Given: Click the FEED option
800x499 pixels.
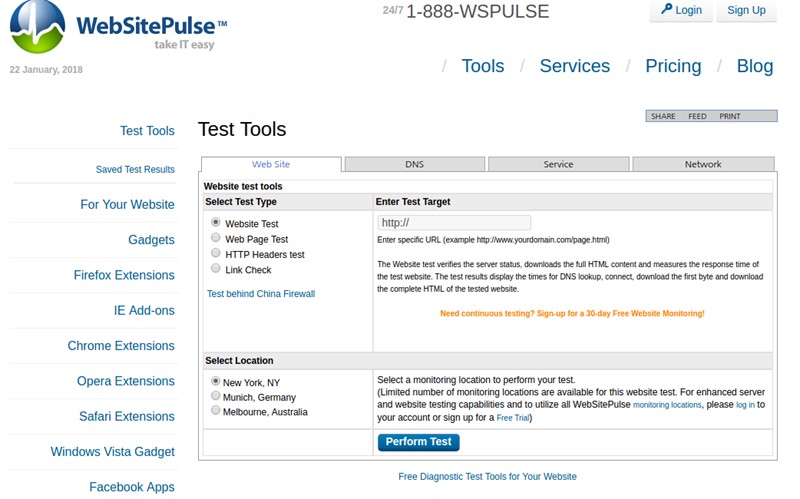Looking at the screenshot, I should click(697, 116).
